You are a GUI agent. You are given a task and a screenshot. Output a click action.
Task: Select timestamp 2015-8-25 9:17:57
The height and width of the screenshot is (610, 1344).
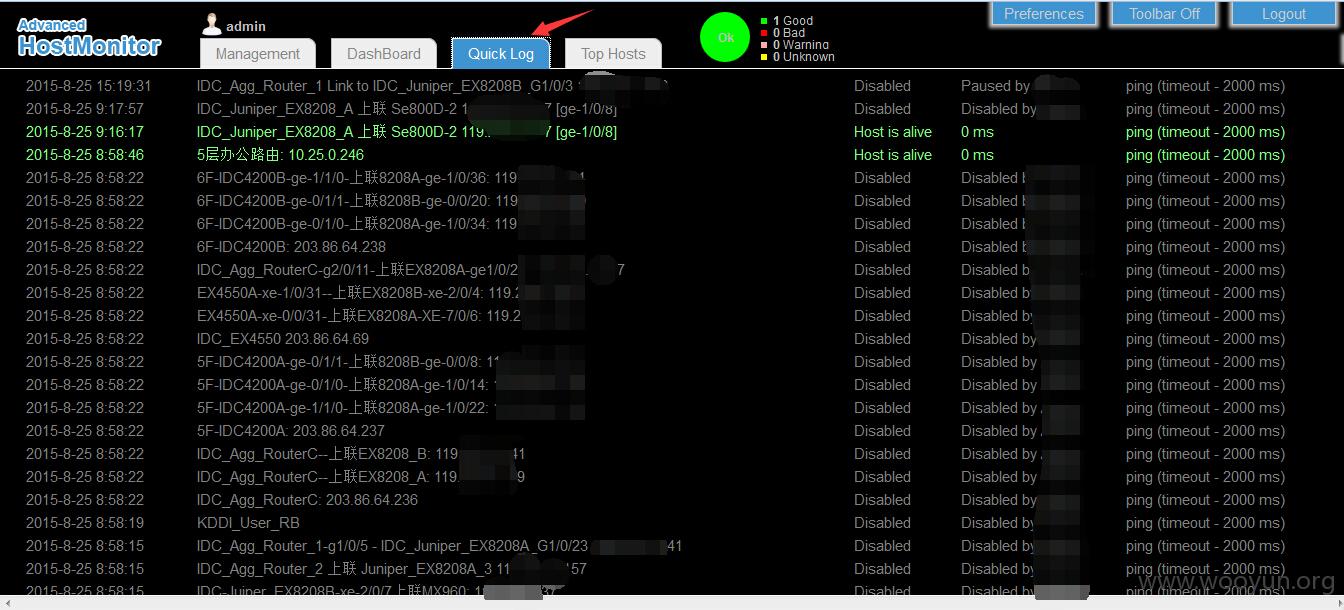pyautogui.click(x=84, y=109)
